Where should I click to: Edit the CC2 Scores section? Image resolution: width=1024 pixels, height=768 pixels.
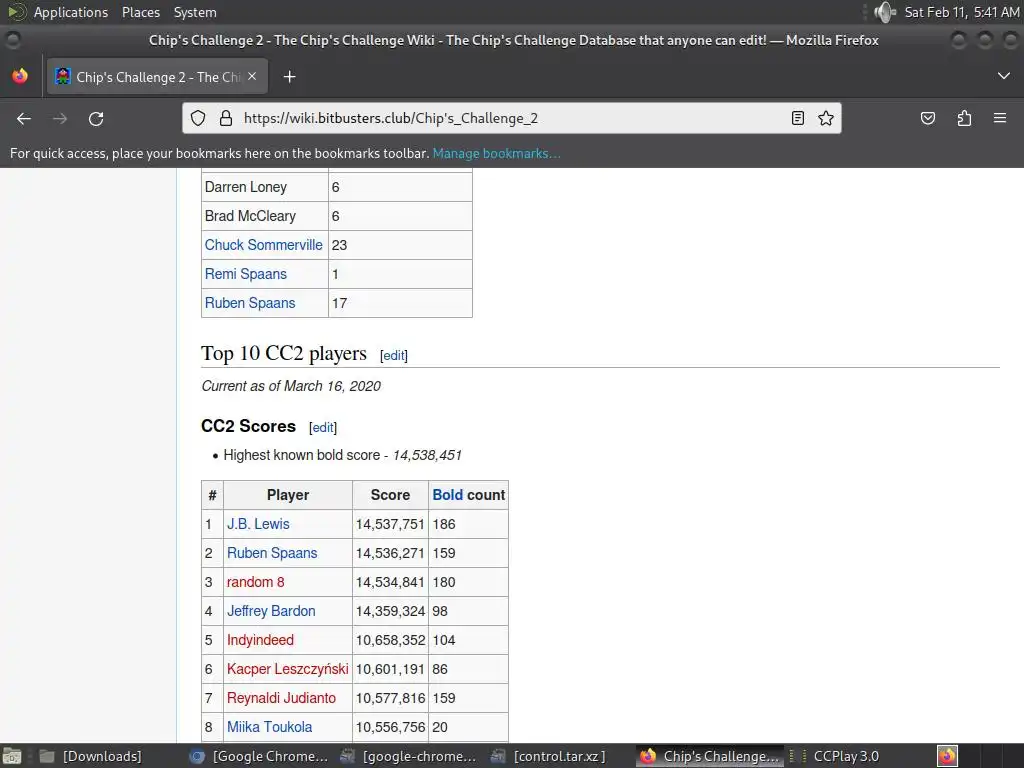(323, 427)
